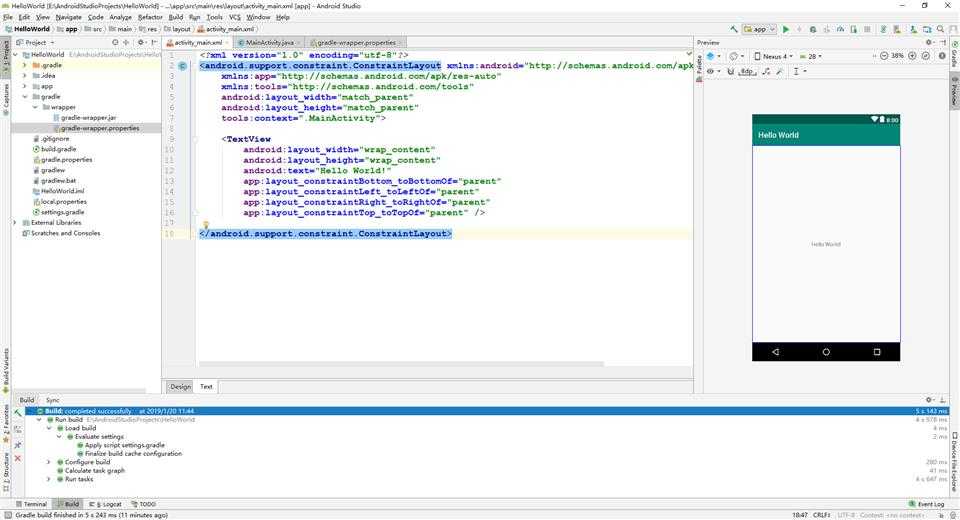Collapse the wrapper folder in project tree
This screenshot has width=960, height=520.
35,107
